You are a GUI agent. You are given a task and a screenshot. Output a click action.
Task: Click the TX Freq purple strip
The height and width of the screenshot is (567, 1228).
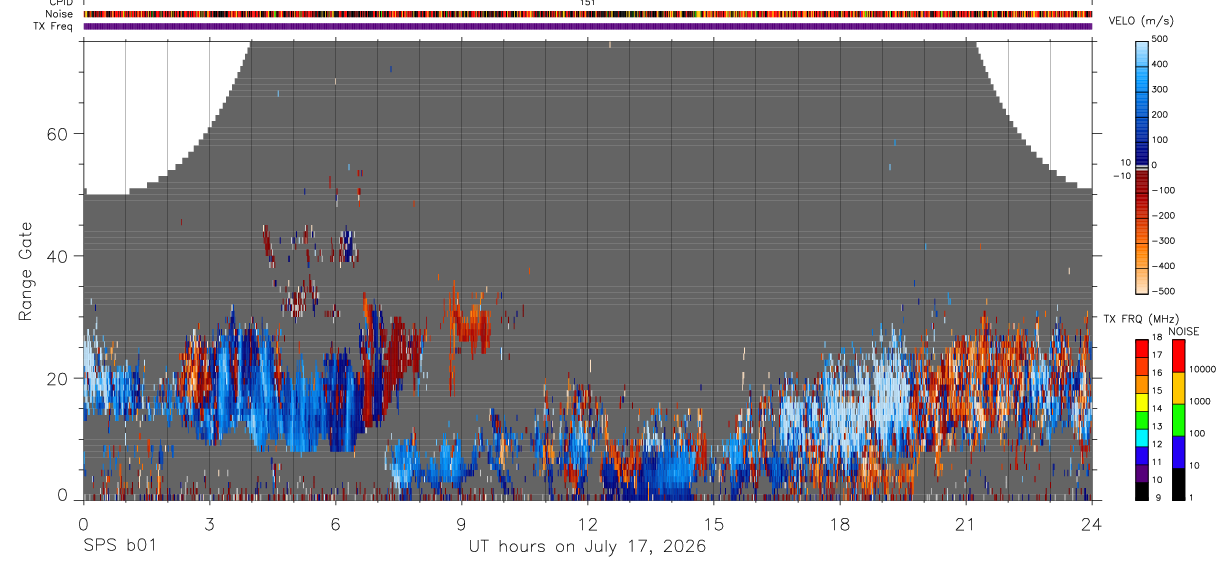(x=587, y=26)
